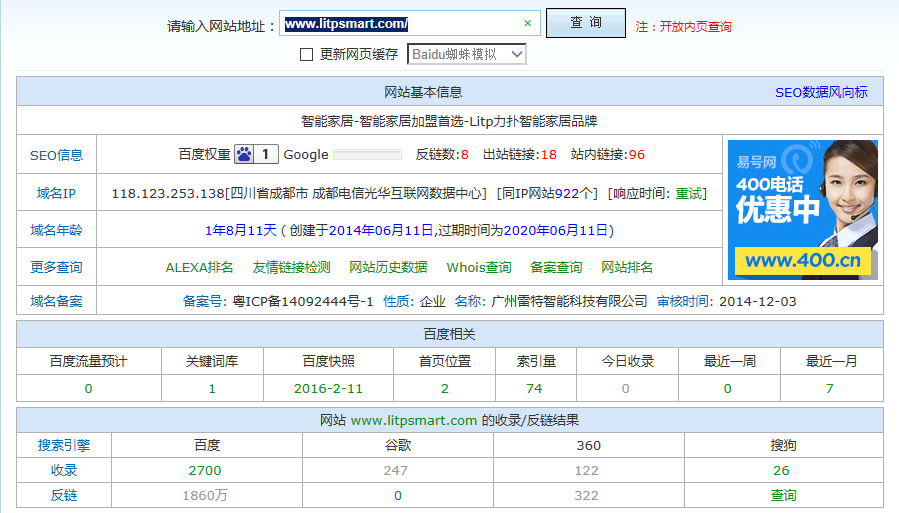Click the 备案号 label link
Screen dimensions: 899x513
tap(205, 301)
